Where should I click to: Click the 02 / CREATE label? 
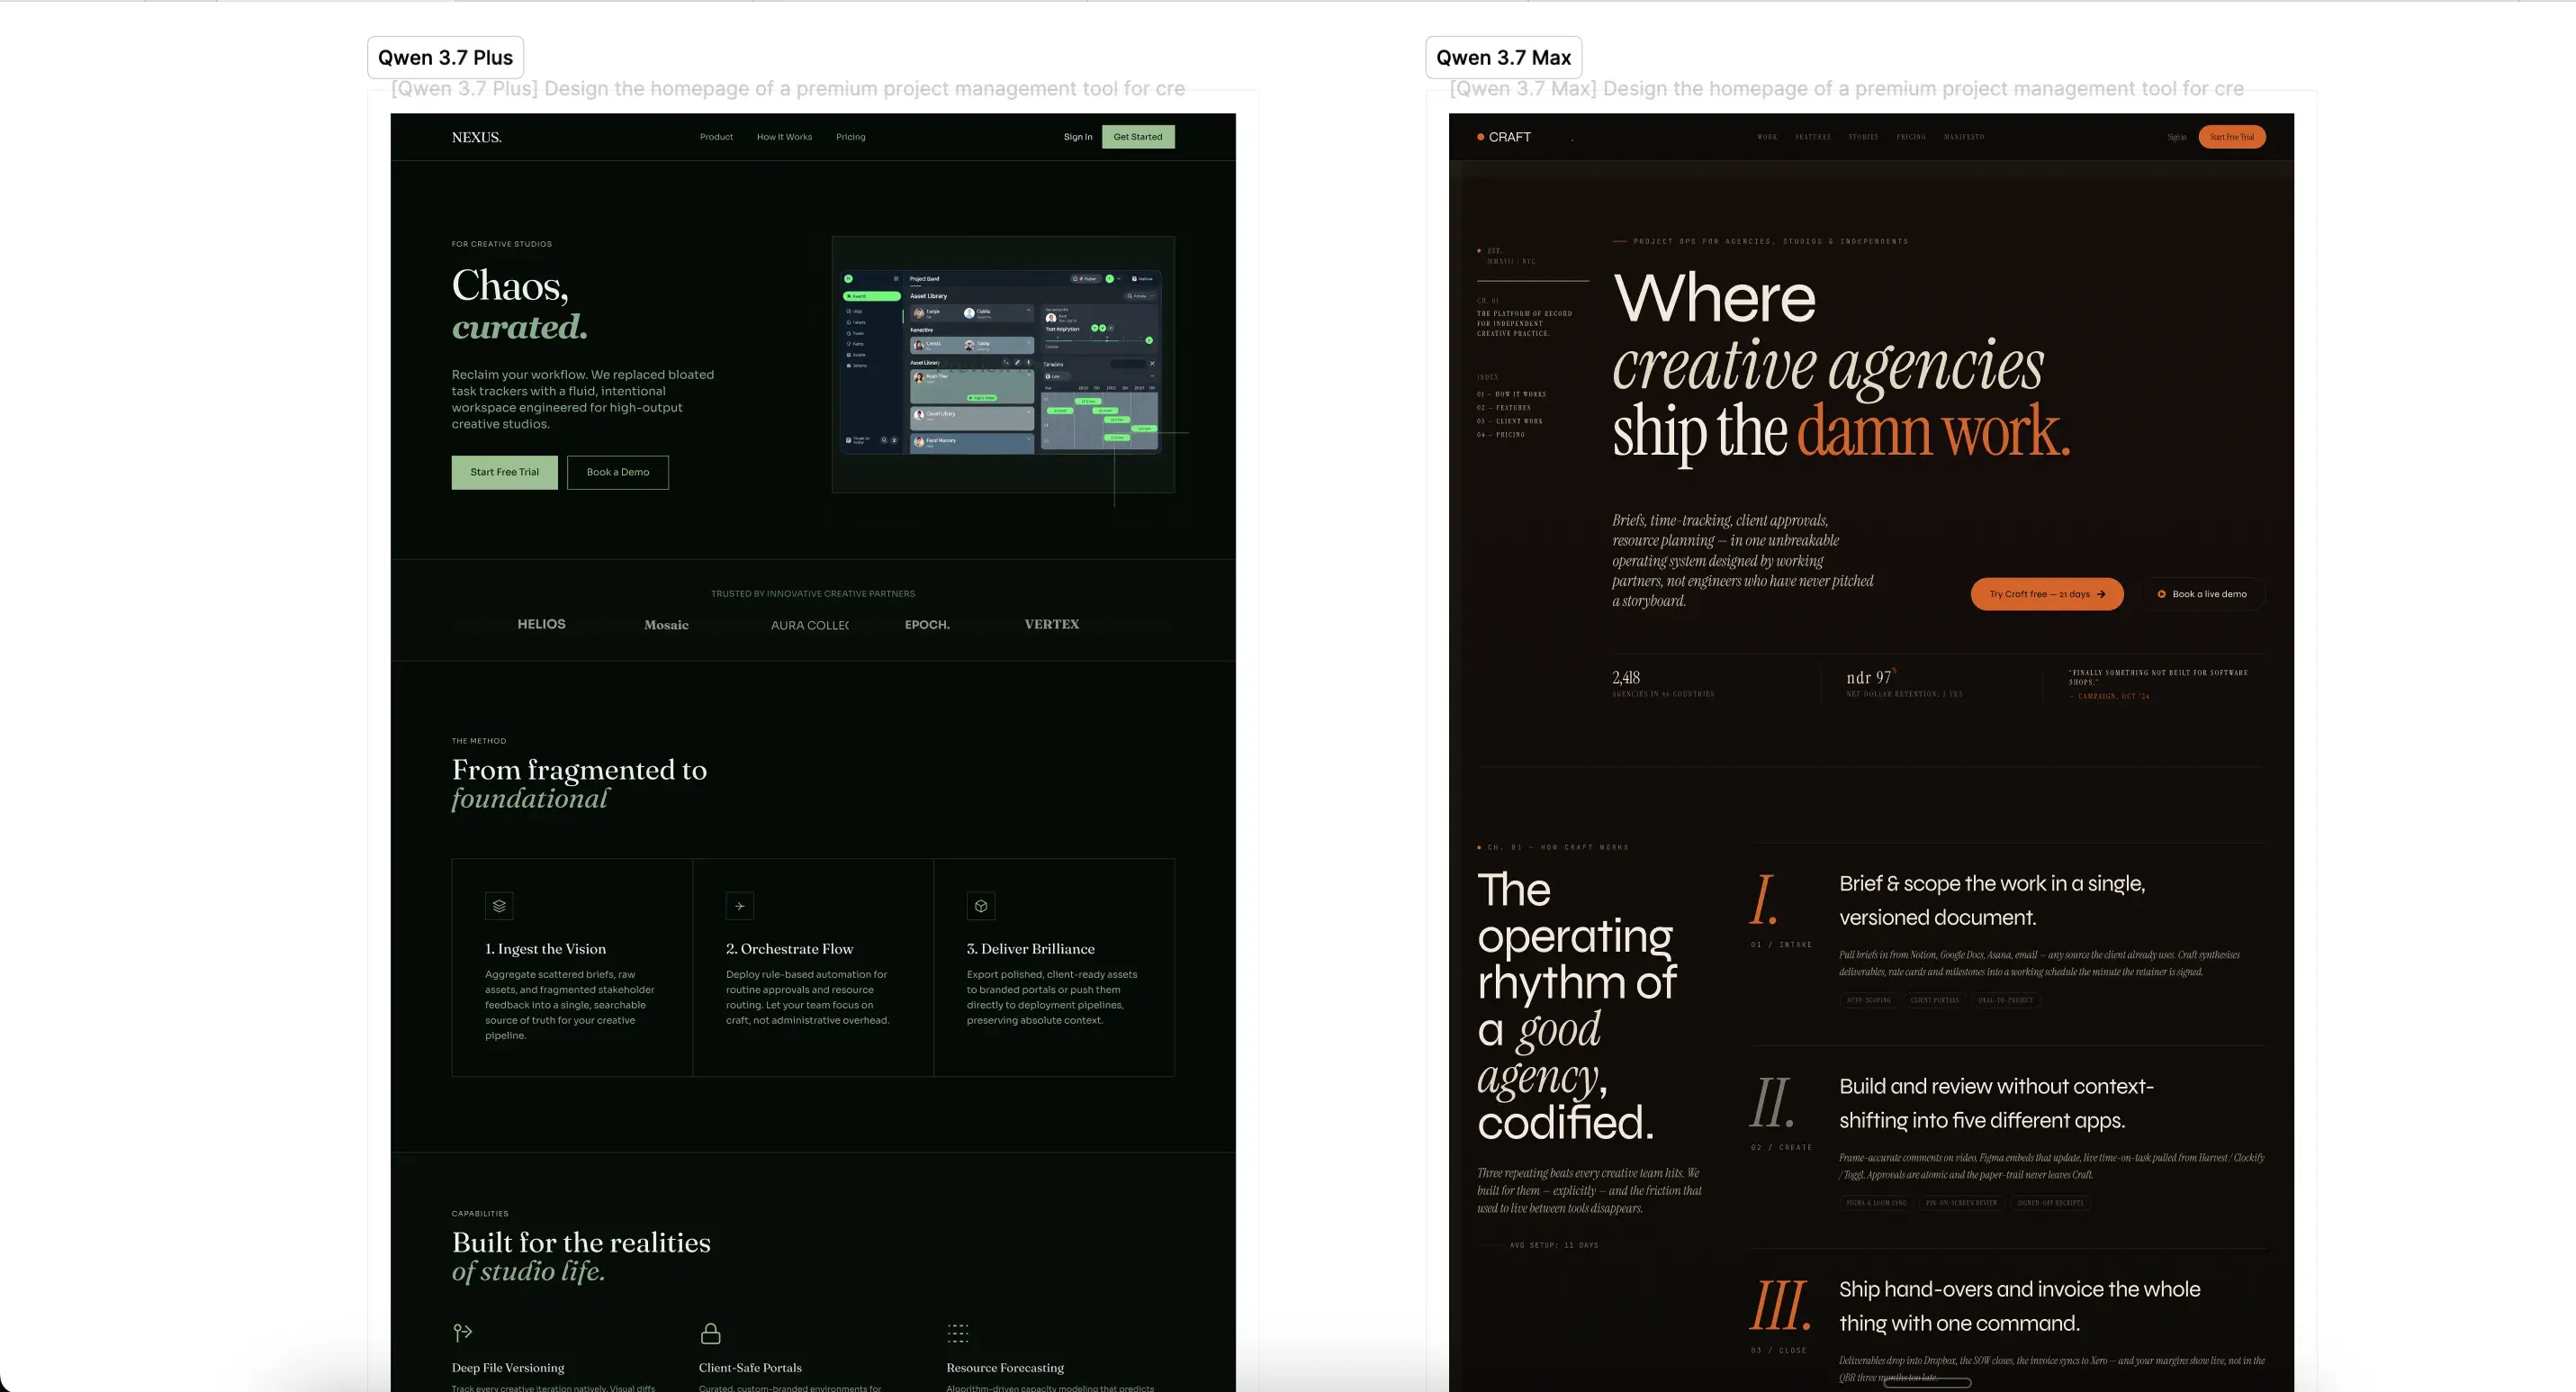(1781, 1148)
